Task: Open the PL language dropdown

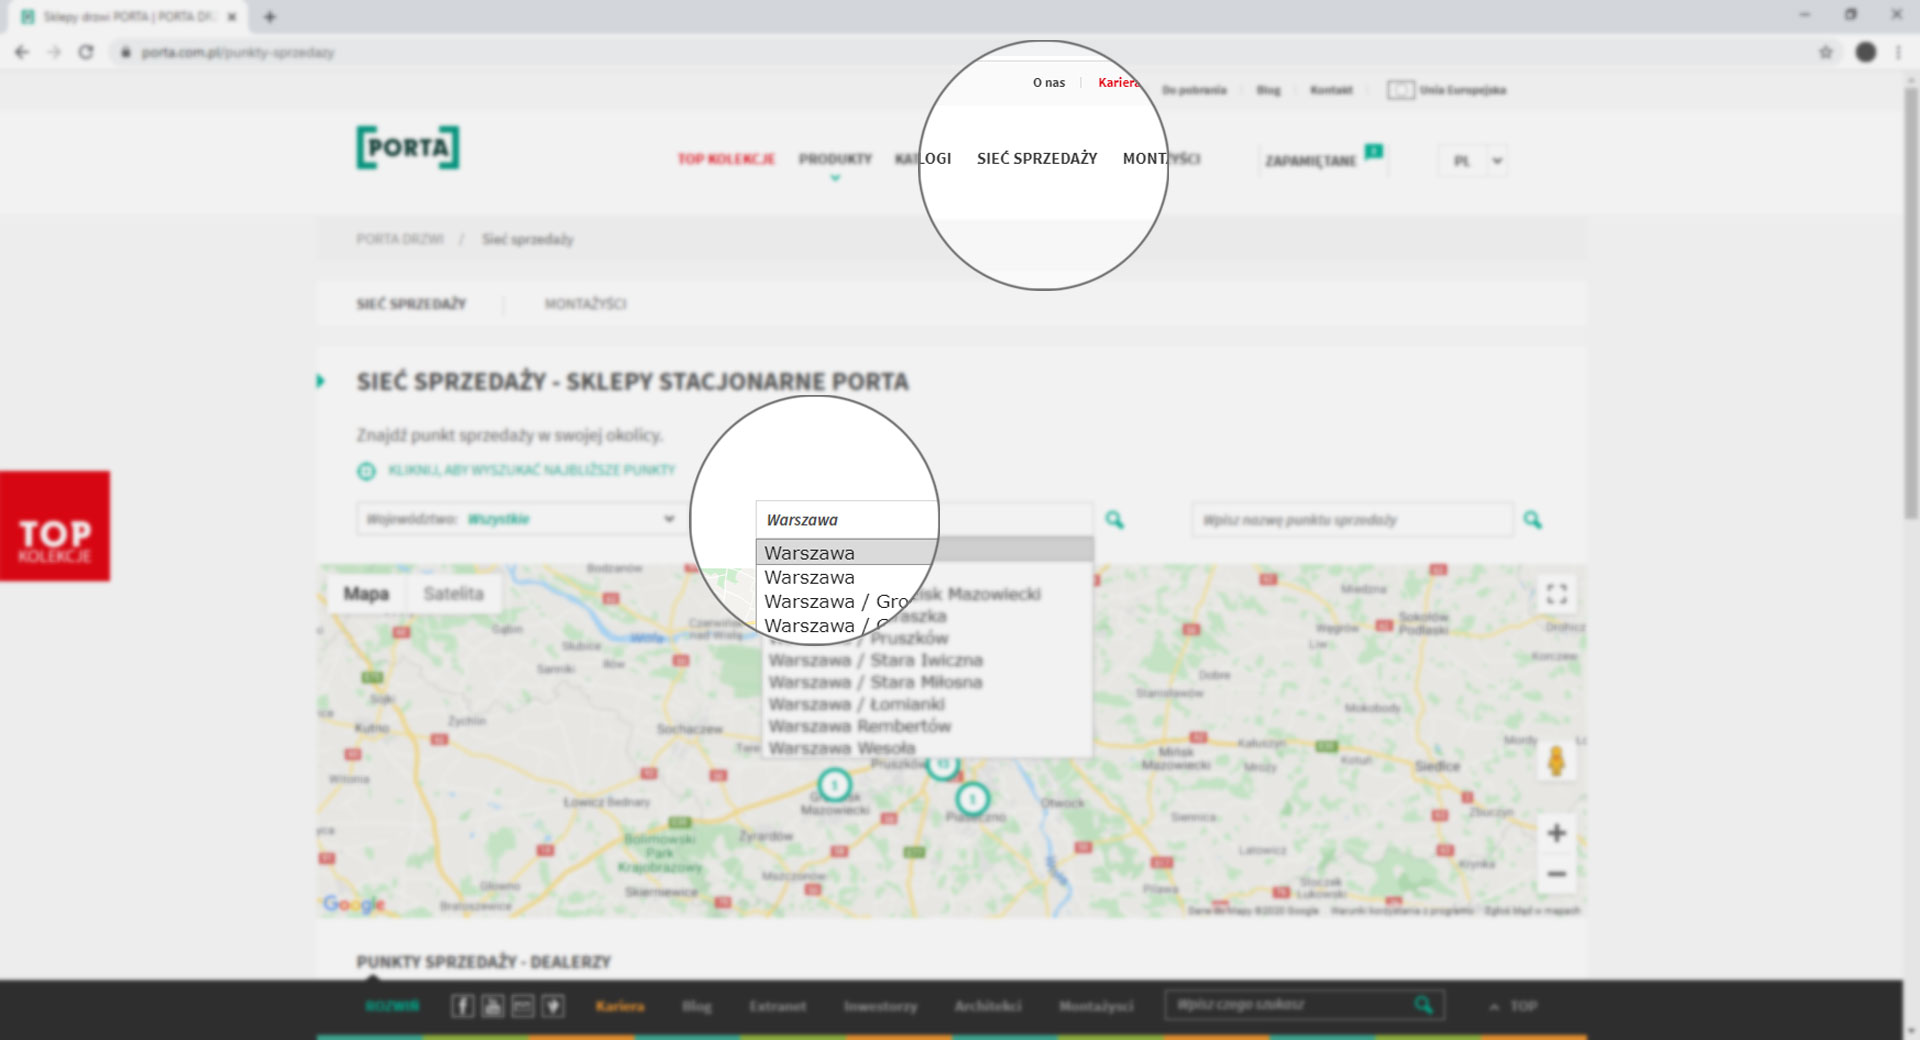Action: tap(1472, 160)
